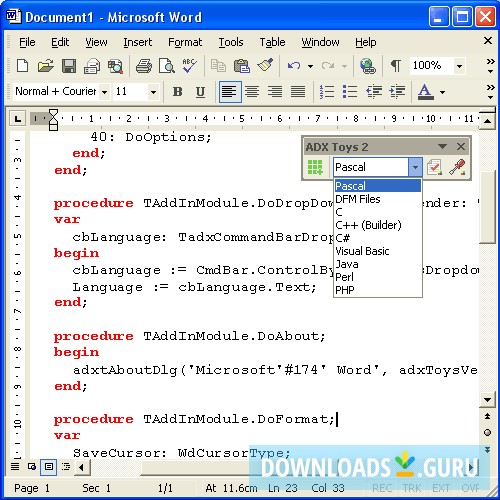This screenshot has height=500, width=500.
Task: Switch to Outline view
Action: point(66,466)
